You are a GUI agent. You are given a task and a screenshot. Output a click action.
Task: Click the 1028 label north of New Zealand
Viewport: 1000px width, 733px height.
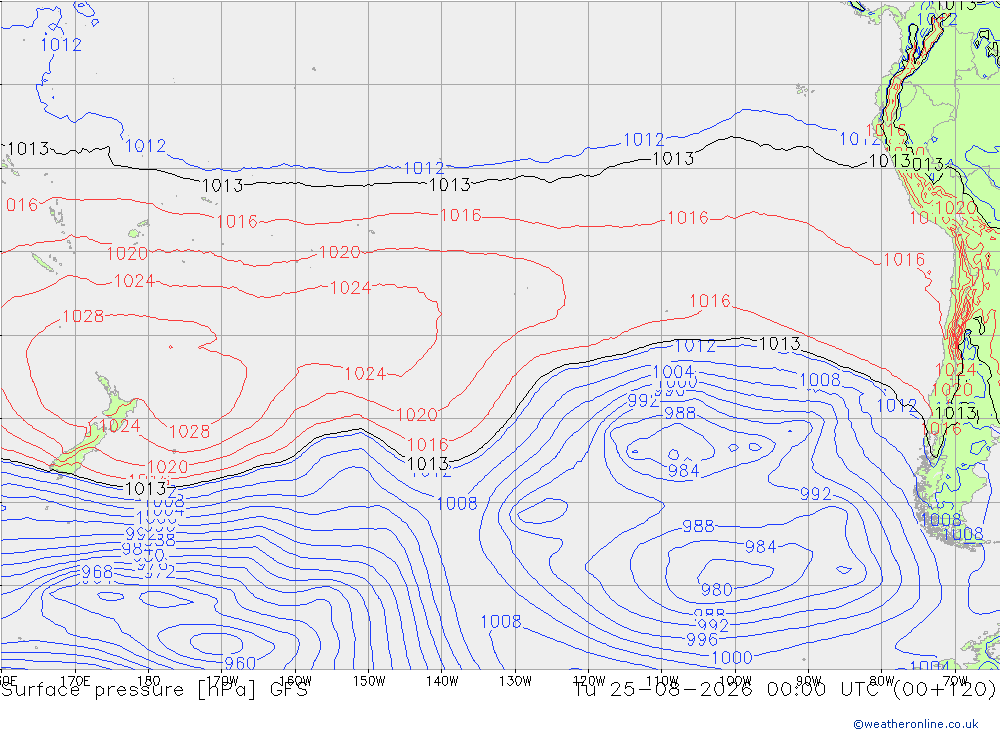(x=83, y=316)
